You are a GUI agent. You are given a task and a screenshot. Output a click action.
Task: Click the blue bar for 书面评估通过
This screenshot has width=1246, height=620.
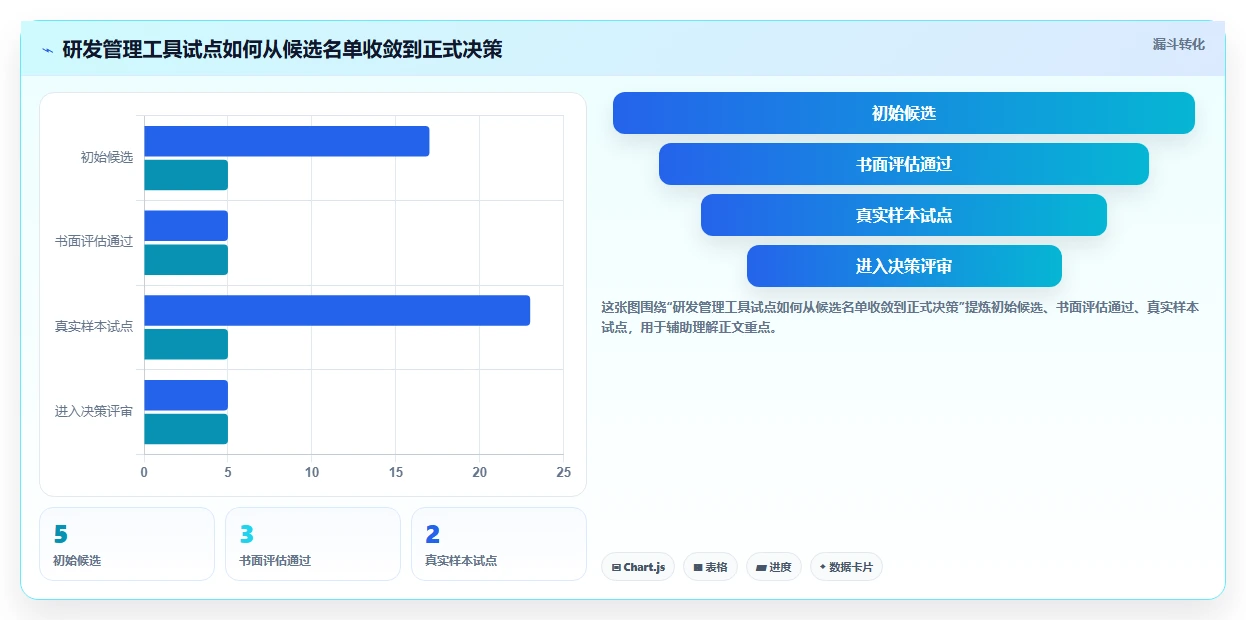(x=186, y=226)
